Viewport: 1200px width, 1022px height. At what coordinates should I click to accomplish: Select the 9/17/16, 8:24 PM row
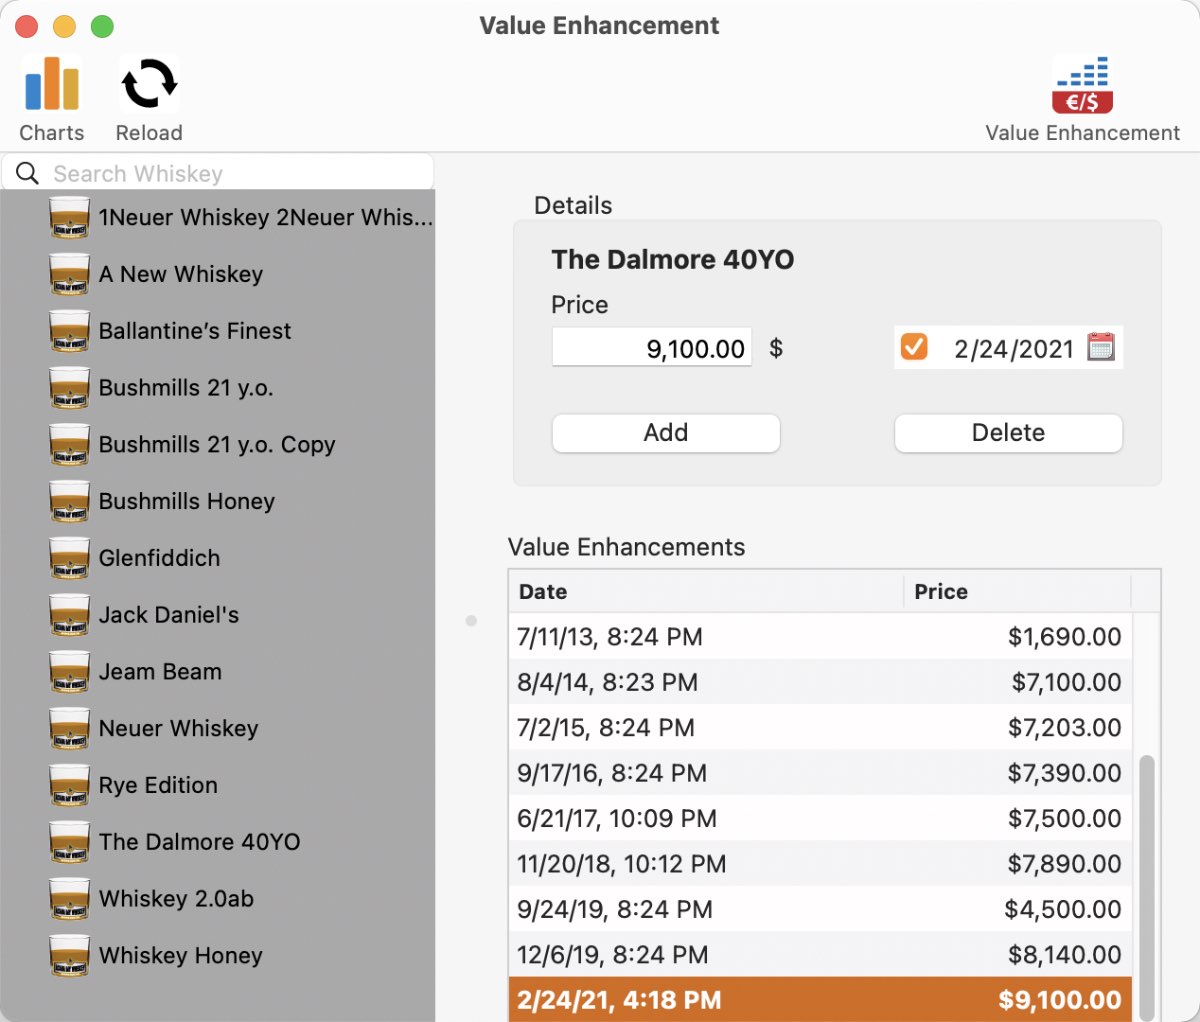821,773
